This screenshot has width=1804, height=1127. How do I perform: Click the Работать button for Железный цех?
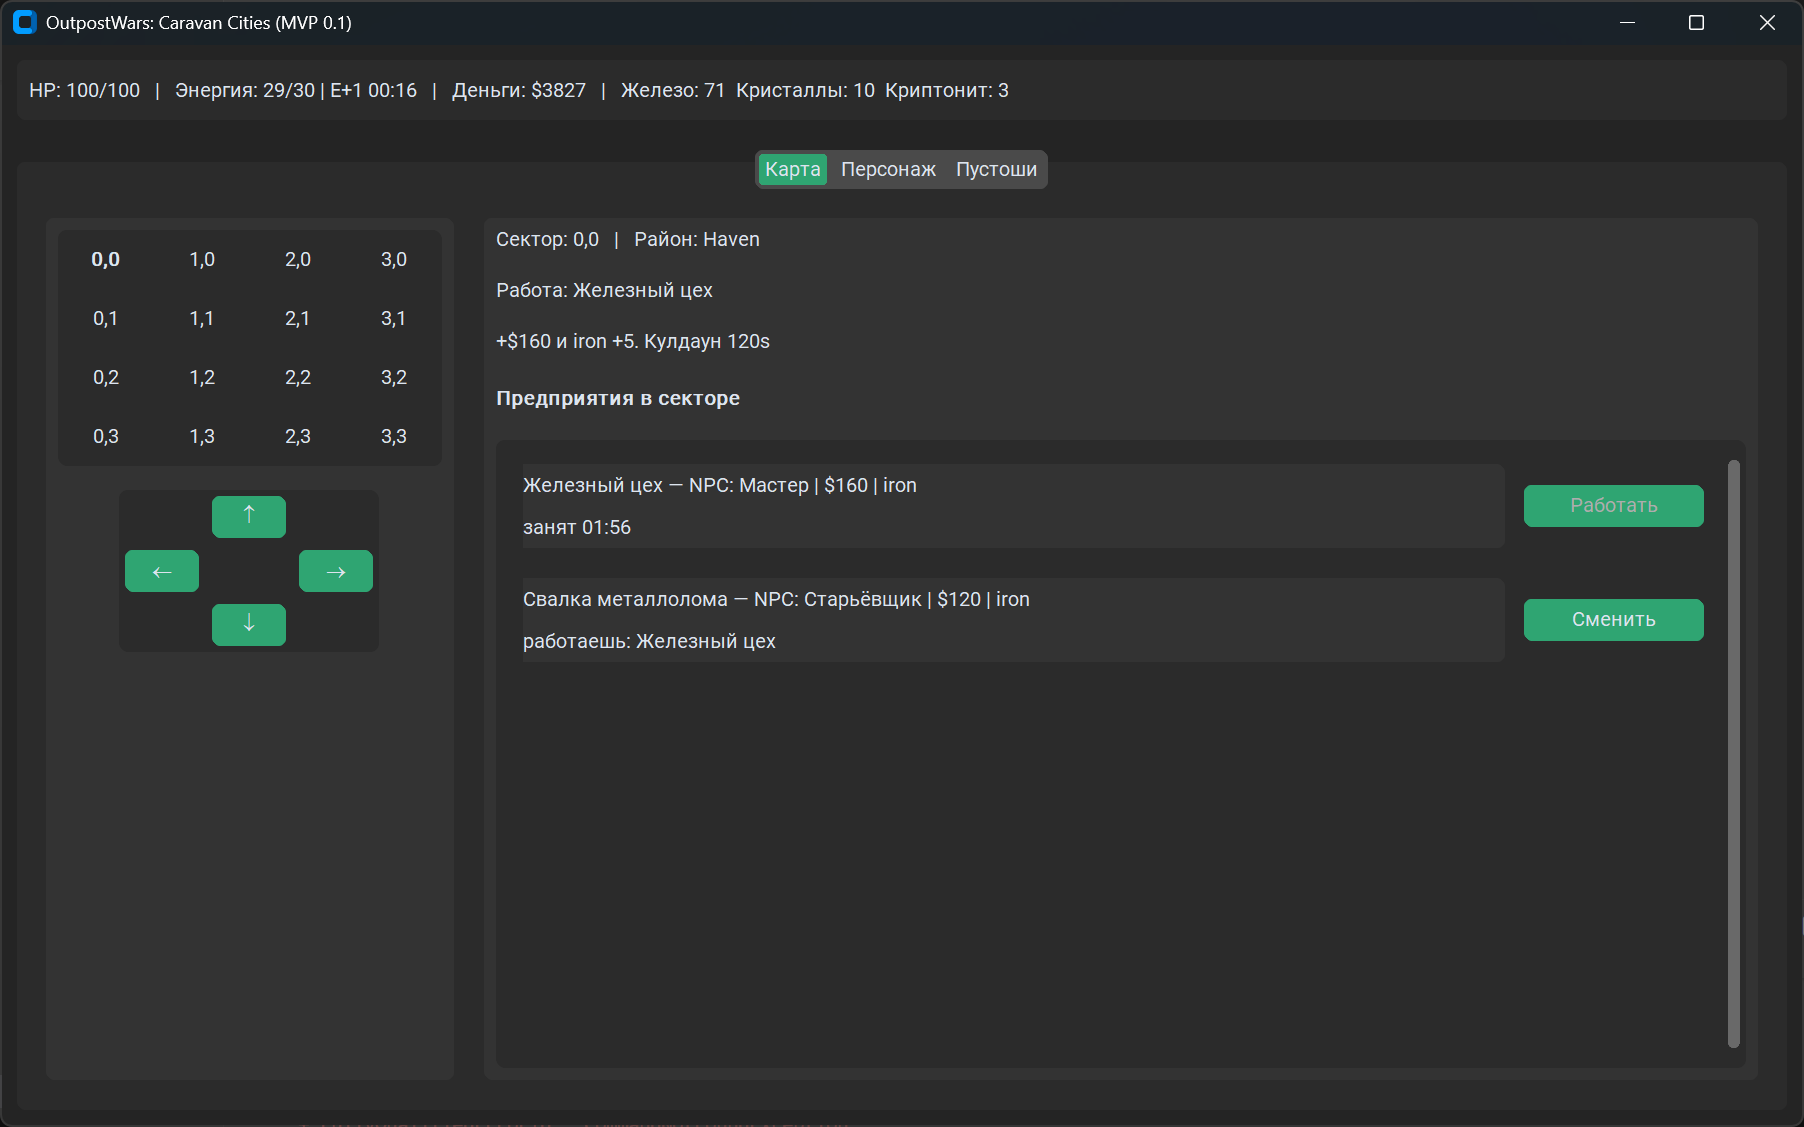pyautogui.click(x=1613, y=506)
